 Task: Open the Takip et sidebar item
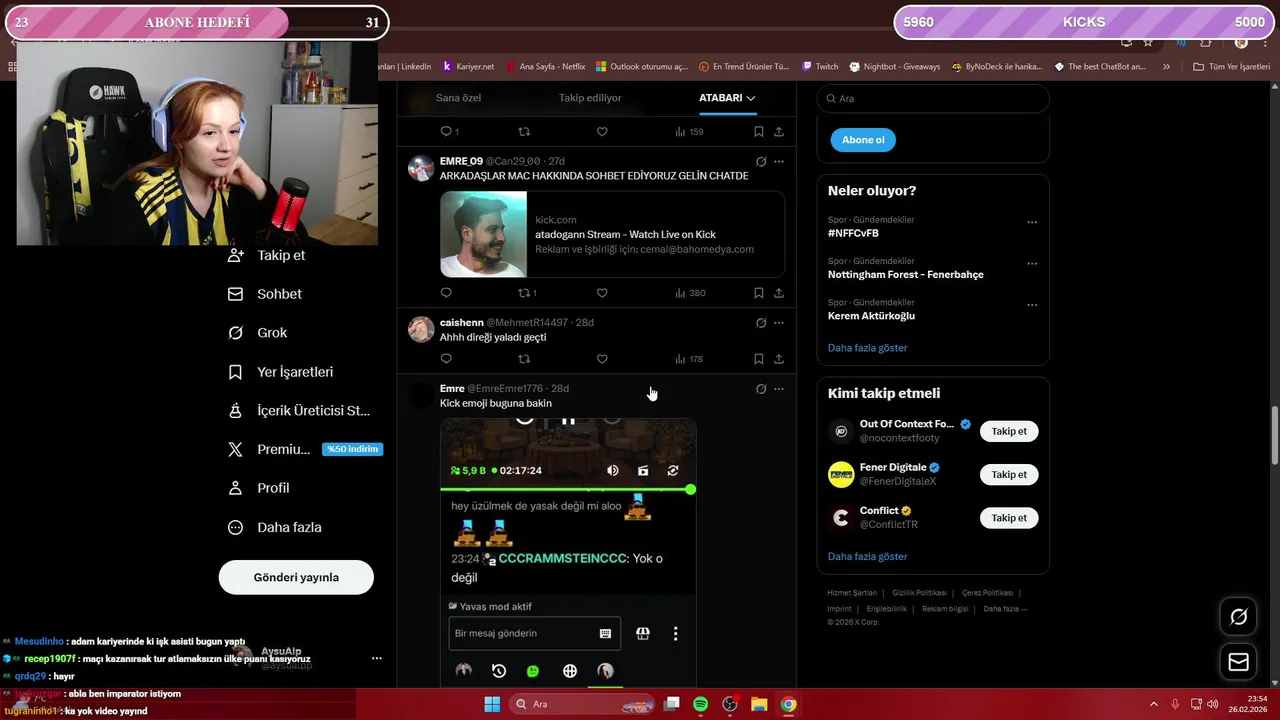pos(267,255)
